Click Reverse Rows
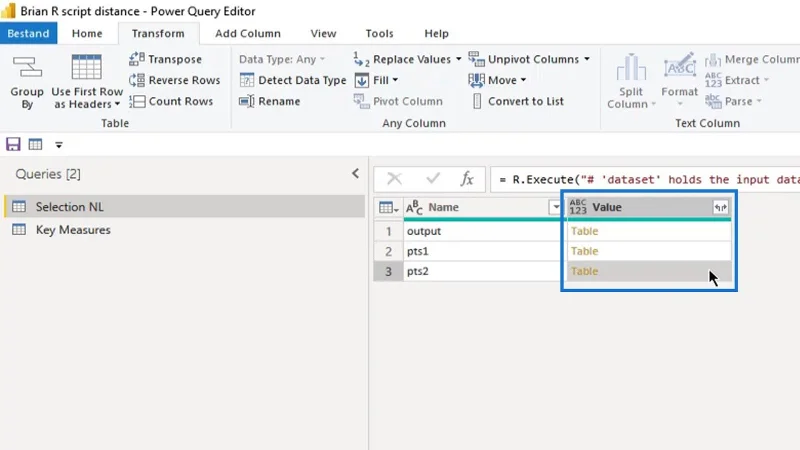The width and height of the screenshot is (800, 450). click(x=174, y=80)
